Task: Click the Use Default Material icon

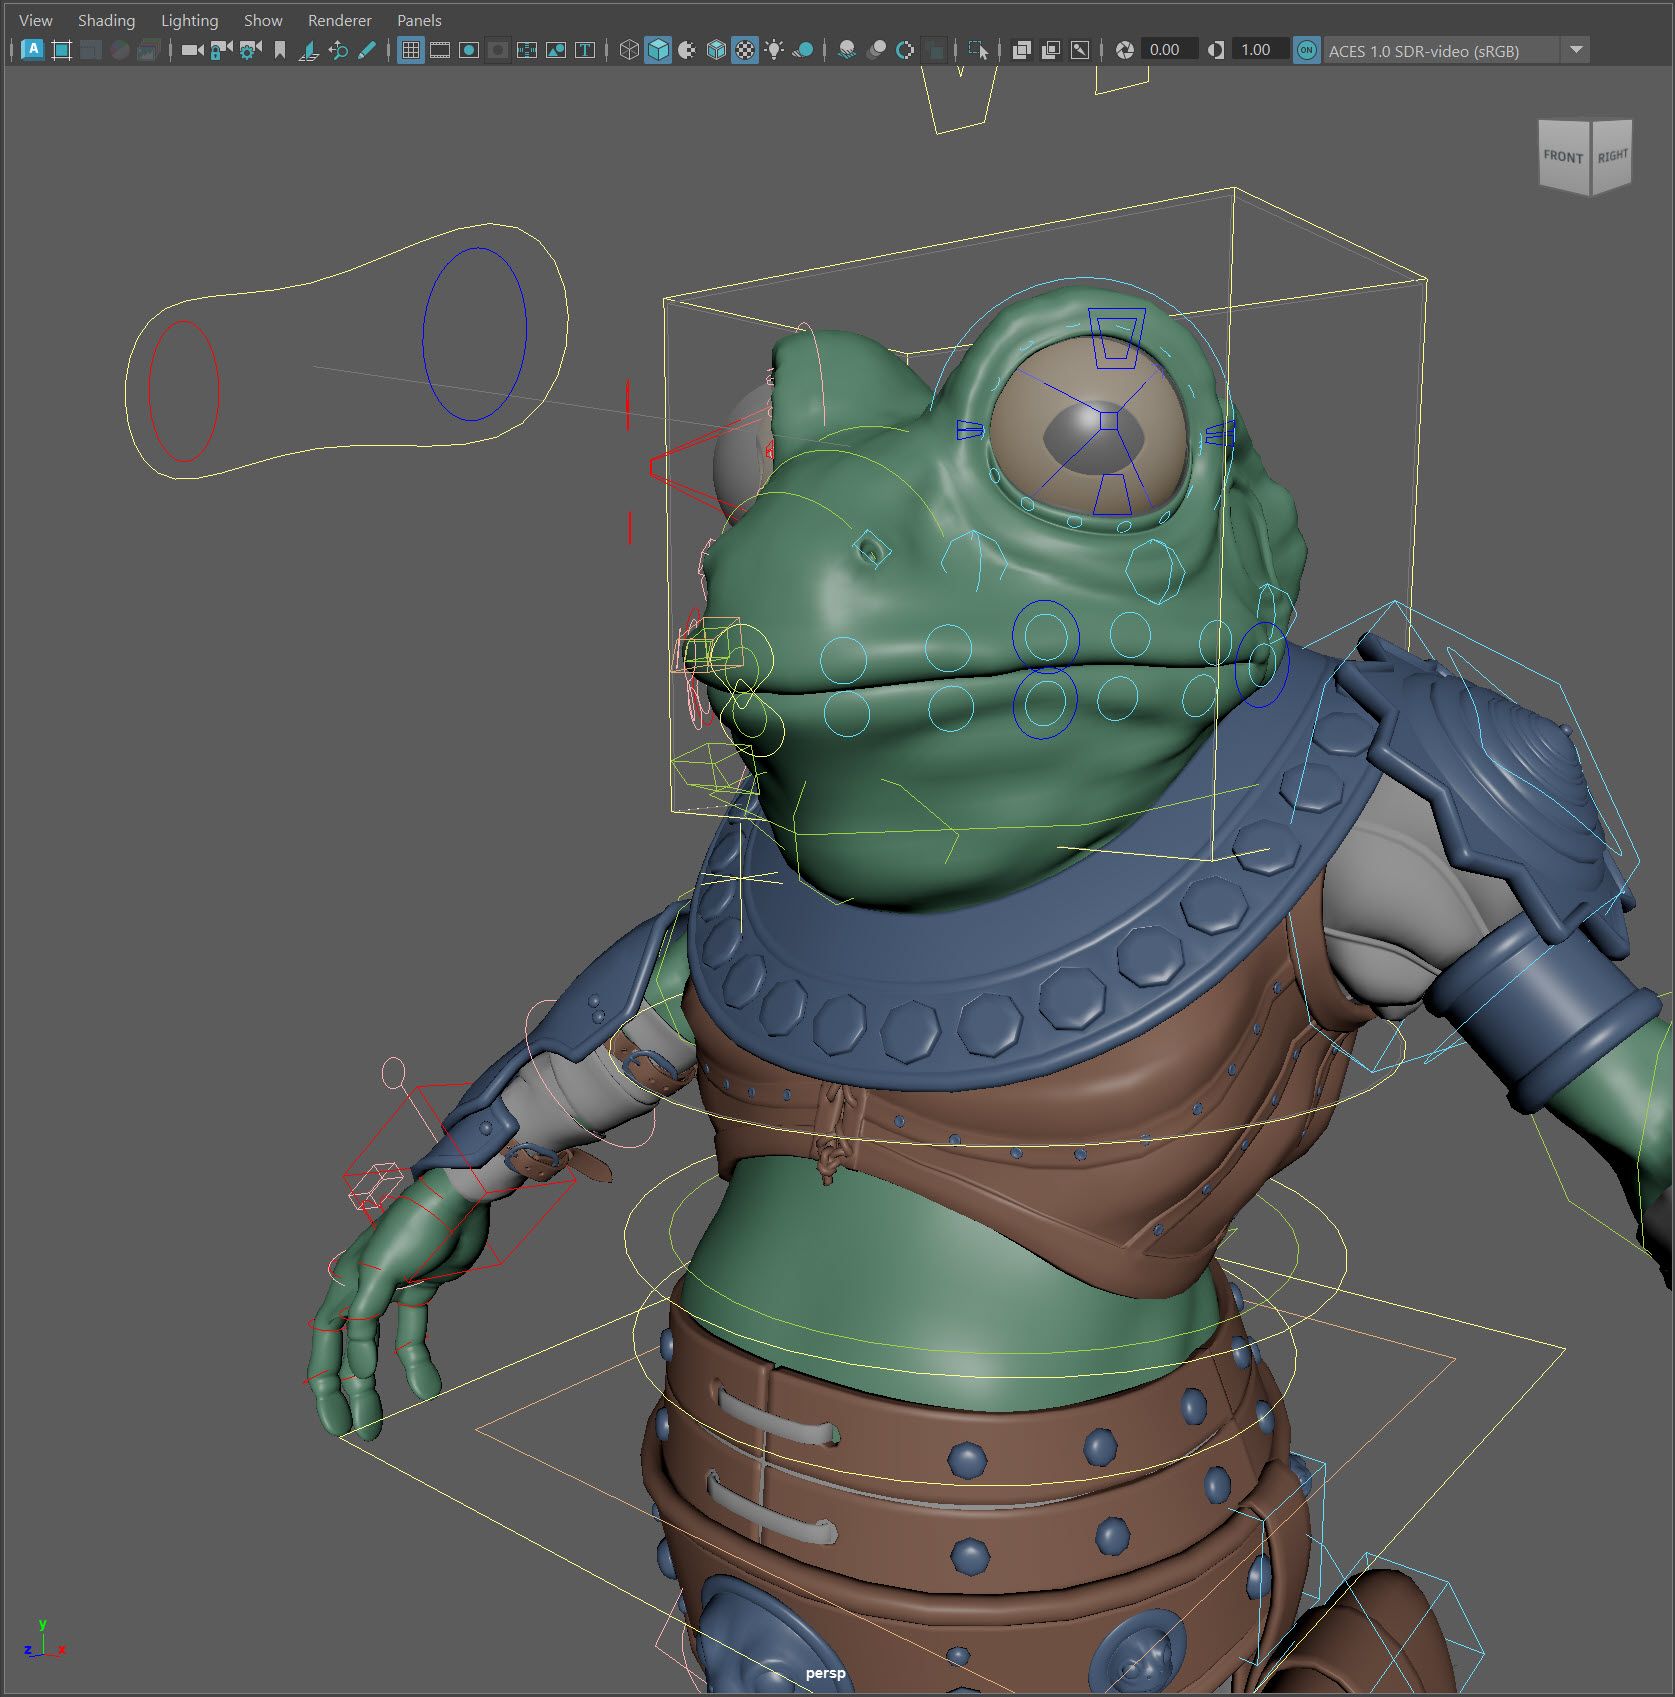Action: point(687,49)
